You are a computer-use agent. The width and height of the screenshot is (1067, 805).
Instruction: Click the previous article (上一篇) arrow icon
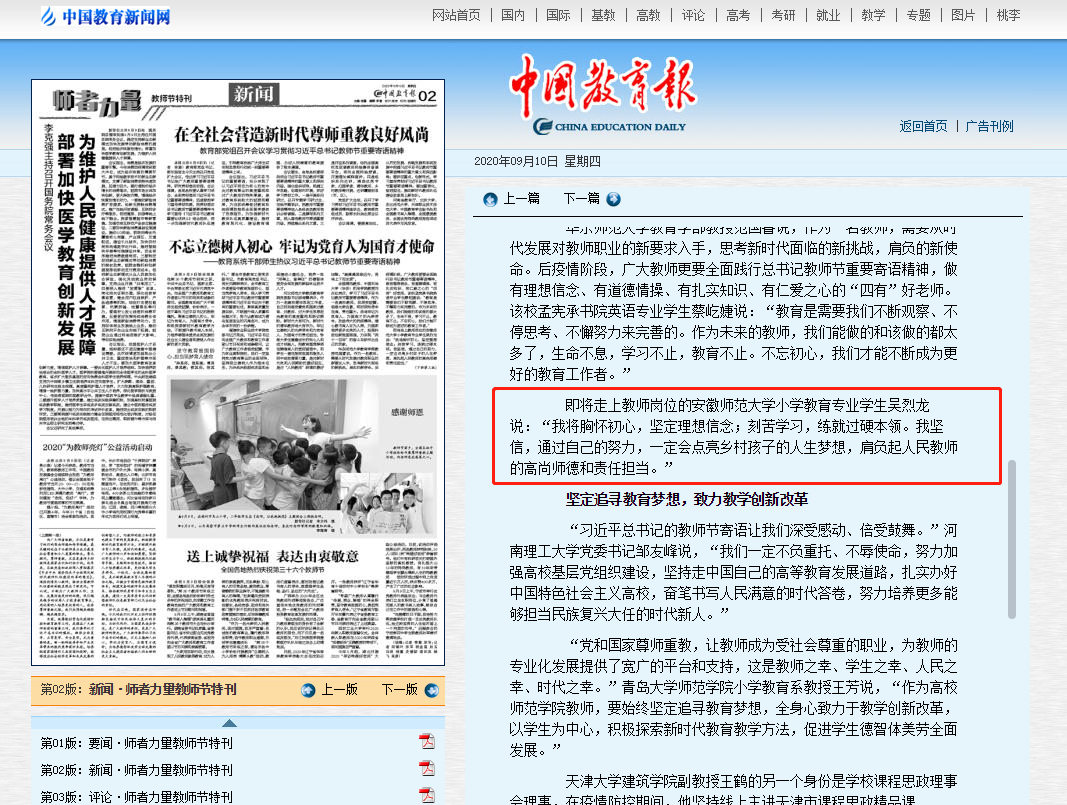point(490,199)
